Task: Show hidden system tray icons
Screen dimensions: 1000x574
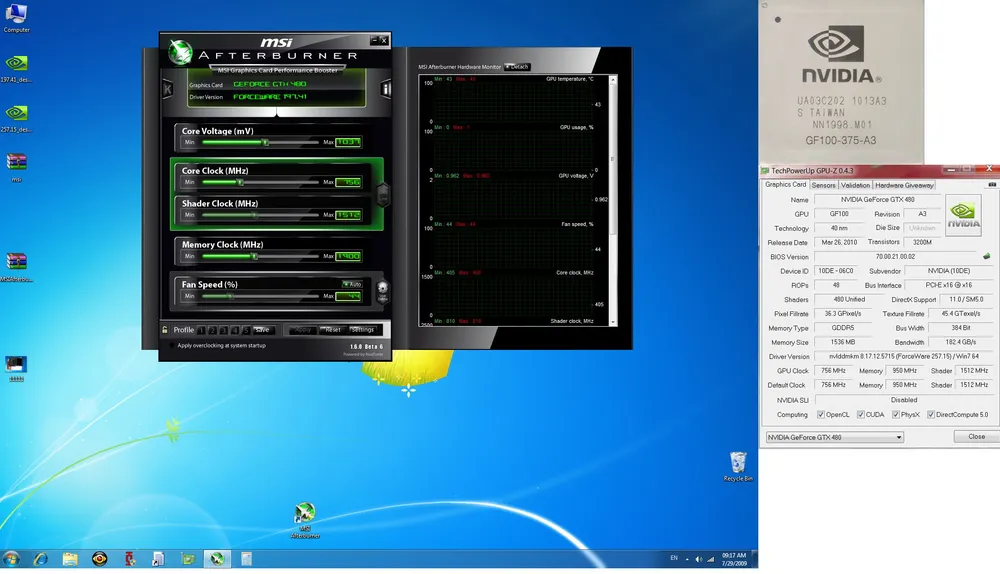Action: pyautogui.click(x=688, y=558)
